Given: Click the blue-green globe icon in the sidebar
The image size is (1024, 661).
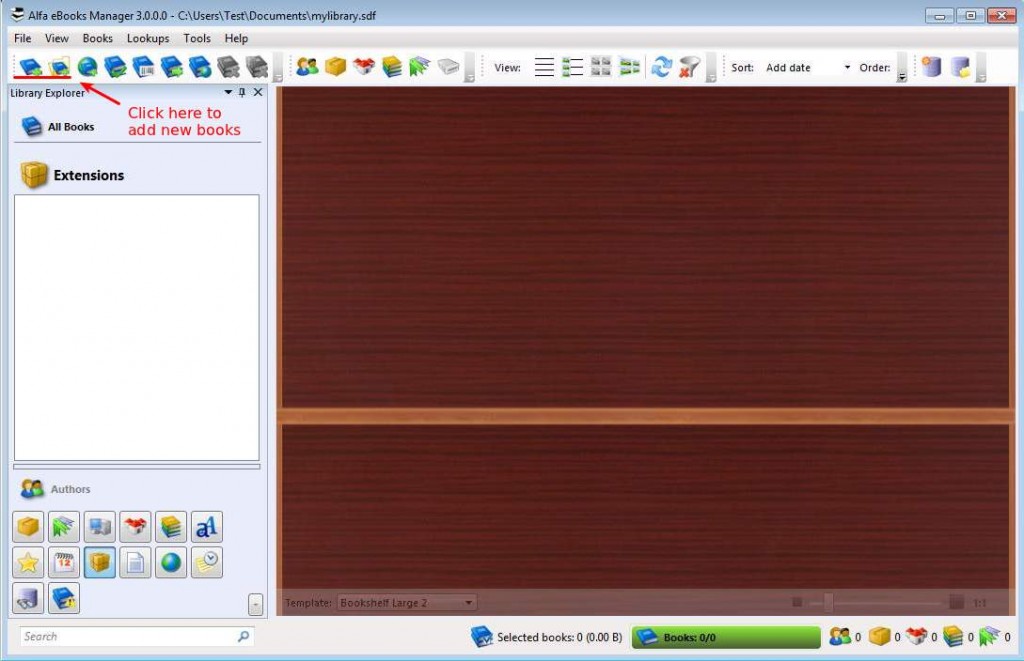Looking at the screenshot, I should (171, 562).
